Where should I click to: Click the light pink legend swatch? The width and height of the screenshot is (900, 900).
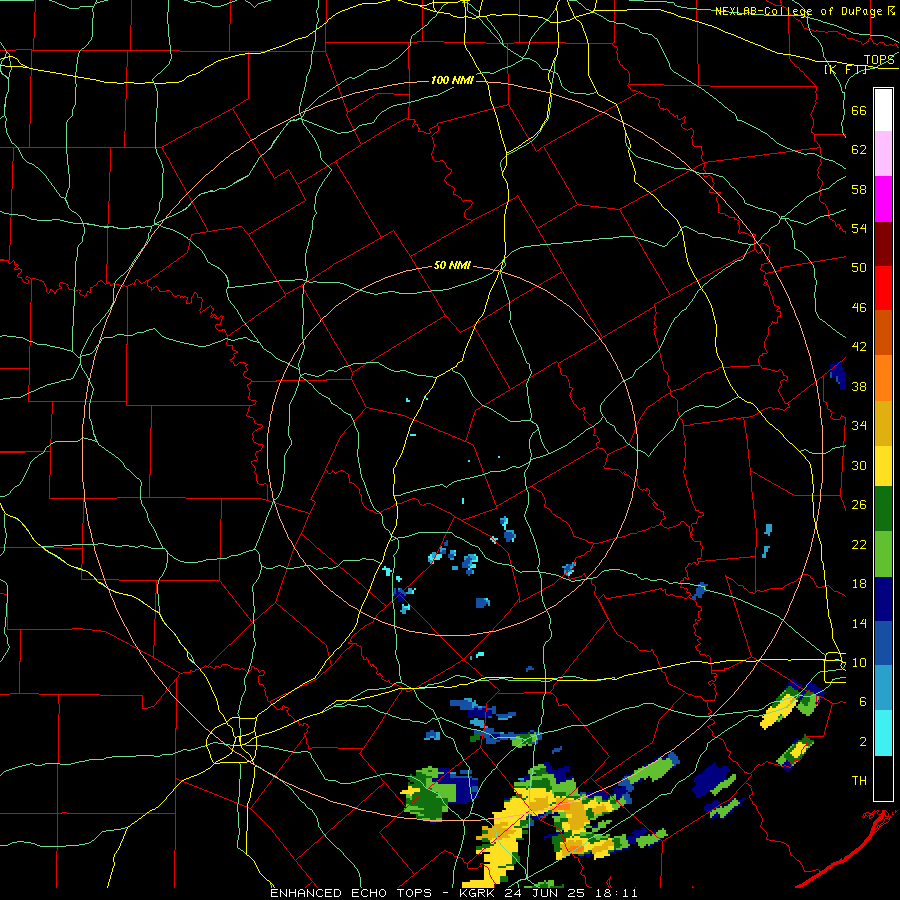point(883,153)
